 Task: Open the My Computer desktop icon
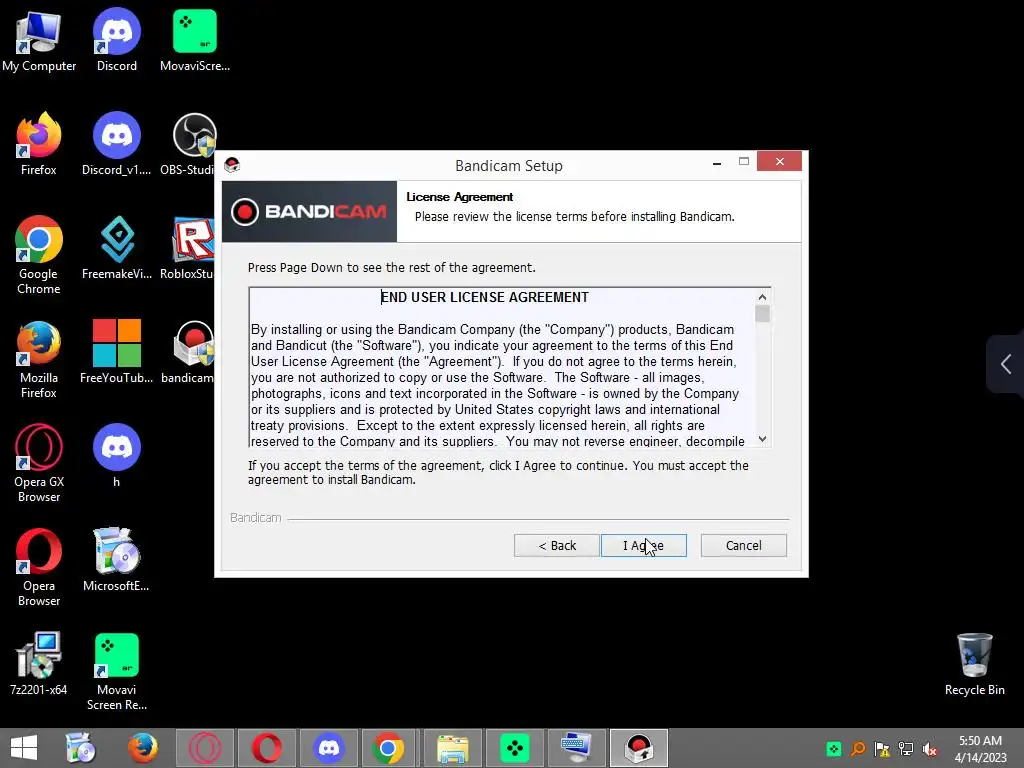[x=39, y=40]
